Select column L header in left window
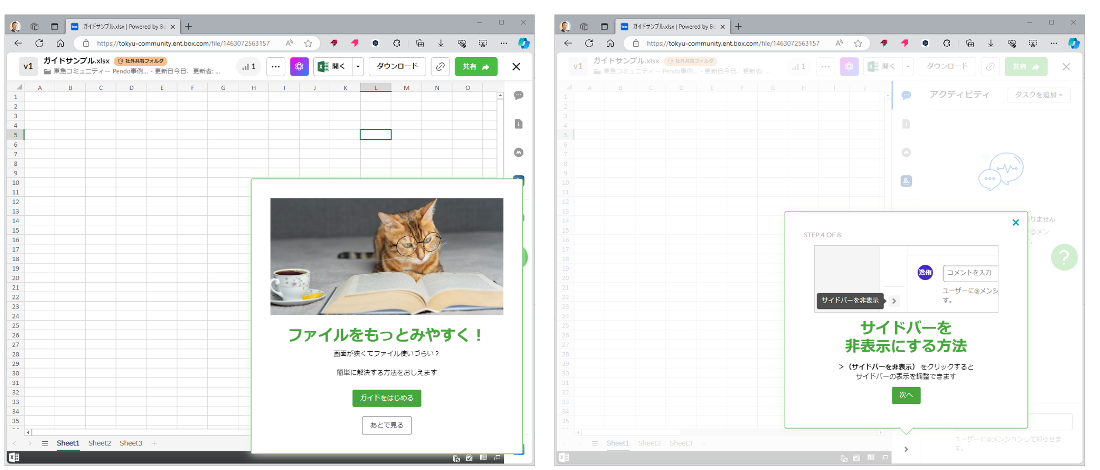This screenshot has height=470, width=1100. pos(376,88)
